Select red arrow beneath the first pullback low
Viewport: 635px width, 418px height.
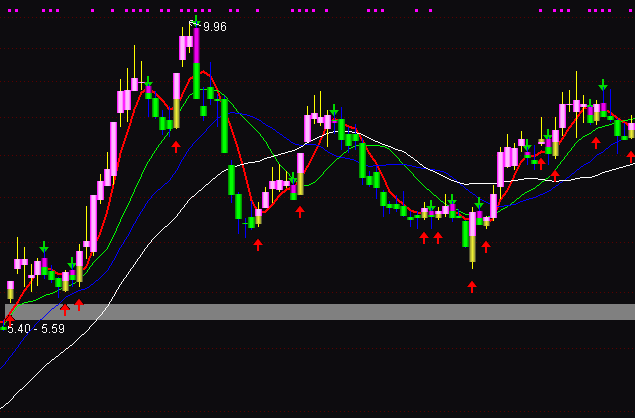coord(258,244)
